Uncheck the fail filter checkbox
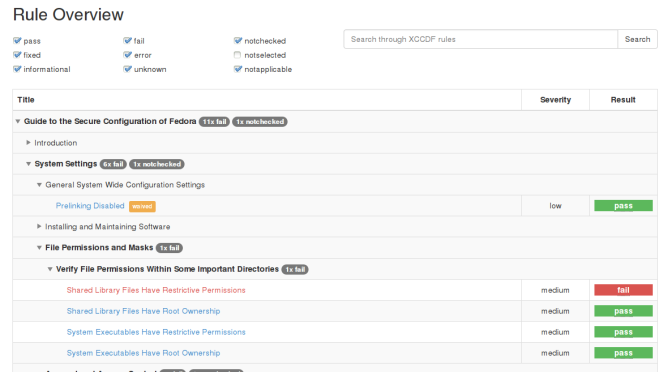This screenshot has width=672, height=372. tap(127, 41)
